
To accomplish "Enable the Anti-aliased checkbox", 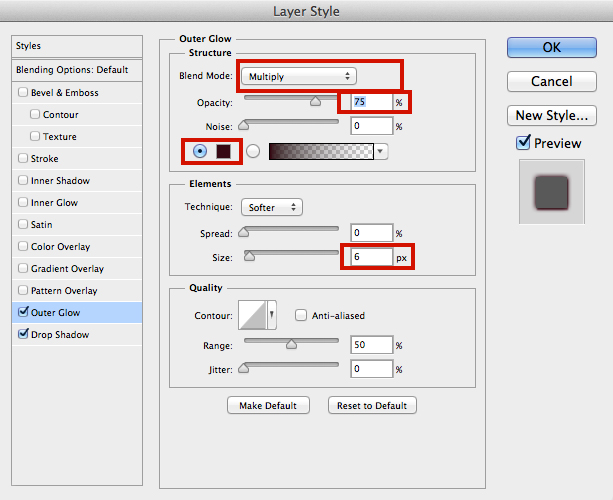I will (x=301, y=316).
